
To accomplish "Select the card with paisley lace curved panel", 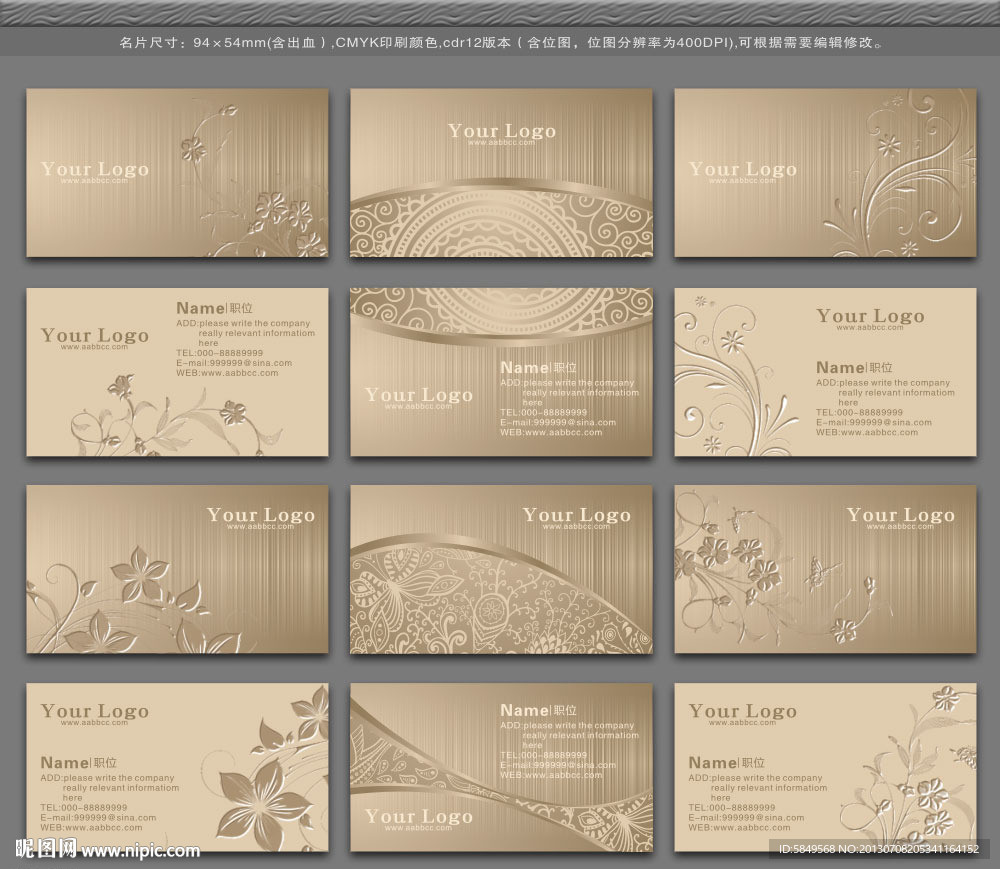I will pos(501,569).
